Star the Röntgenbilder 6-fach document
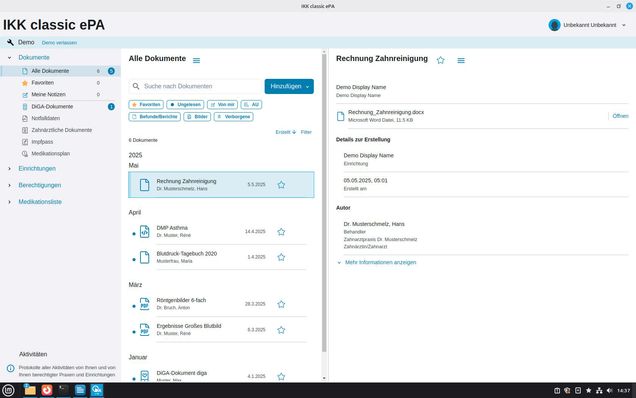The height and width of the screenshot is (398, 636). (x=281, y=304)
